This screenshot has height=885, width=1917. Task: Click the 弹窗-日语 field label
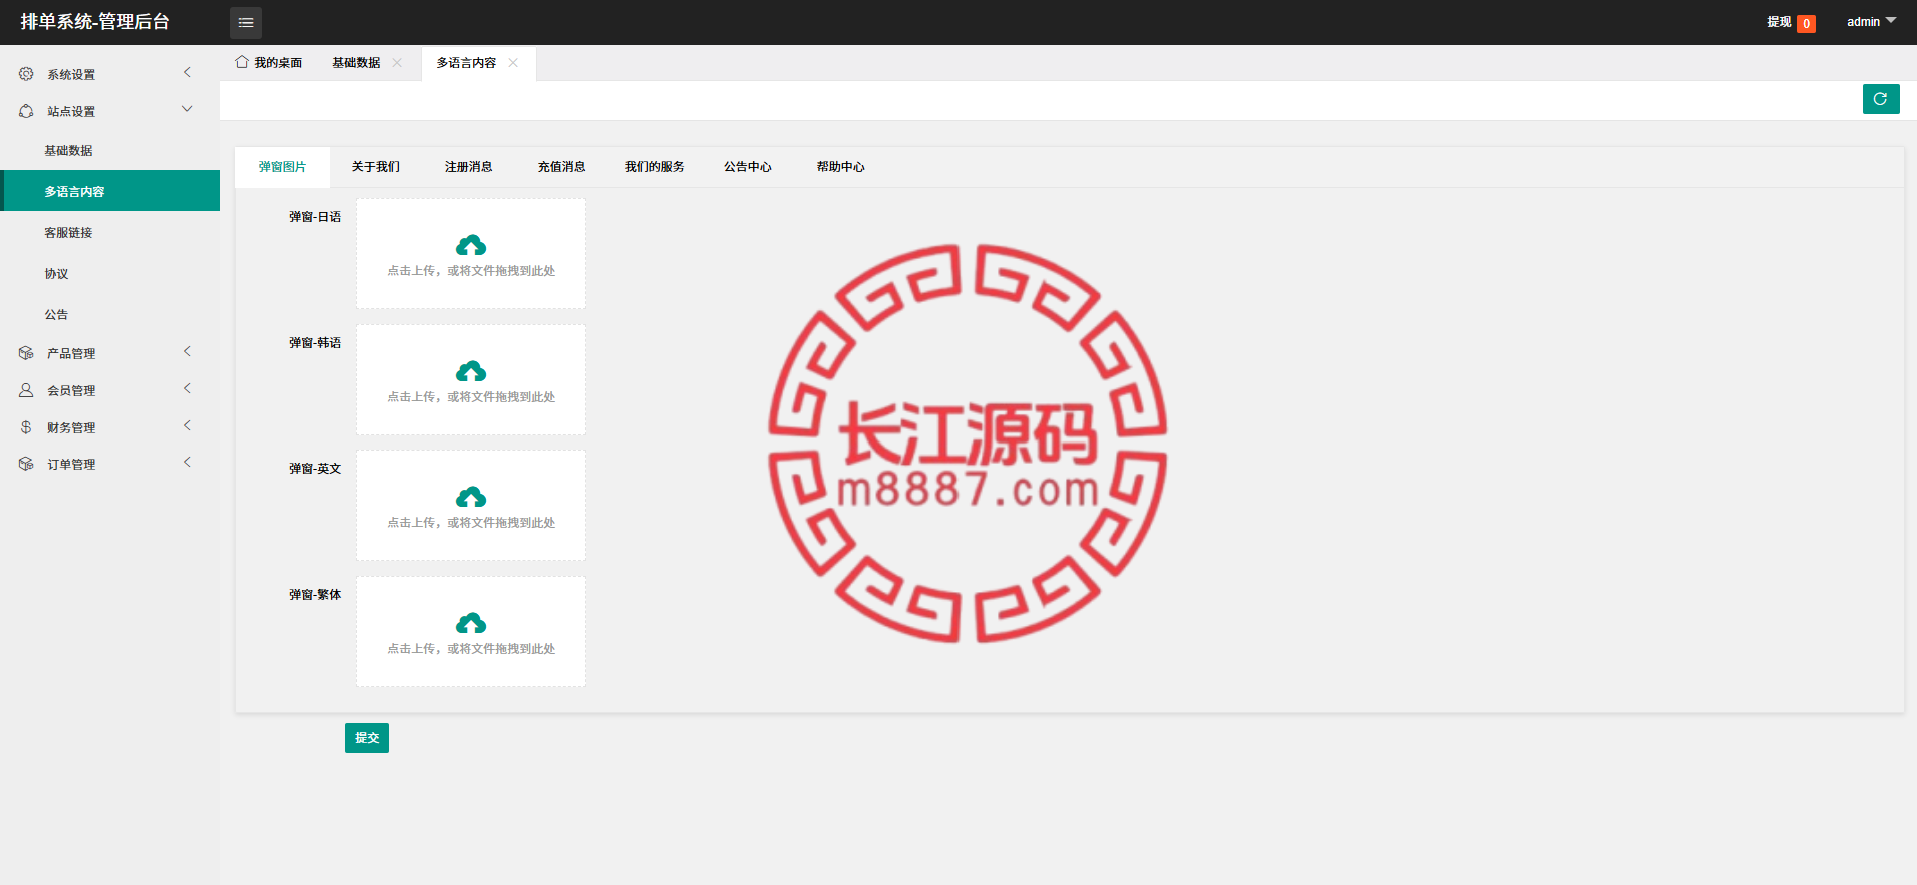tap(315, 217)
